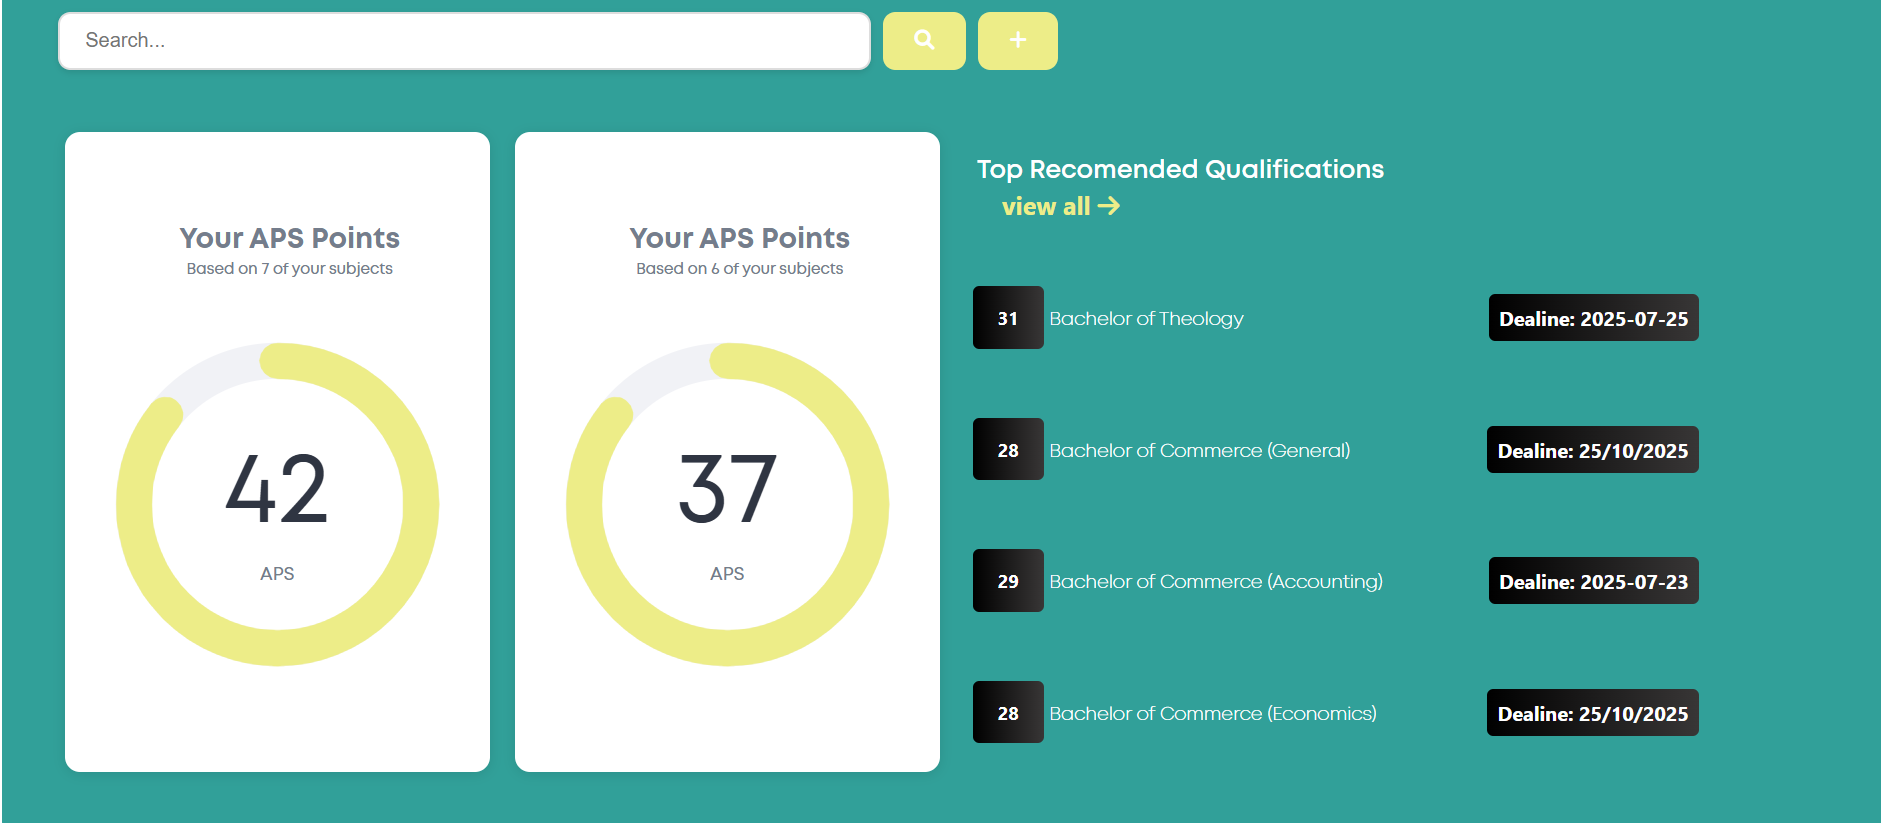
Task: Click the Dealine: 2025-07-25 badge
Action: point(1593,318)
